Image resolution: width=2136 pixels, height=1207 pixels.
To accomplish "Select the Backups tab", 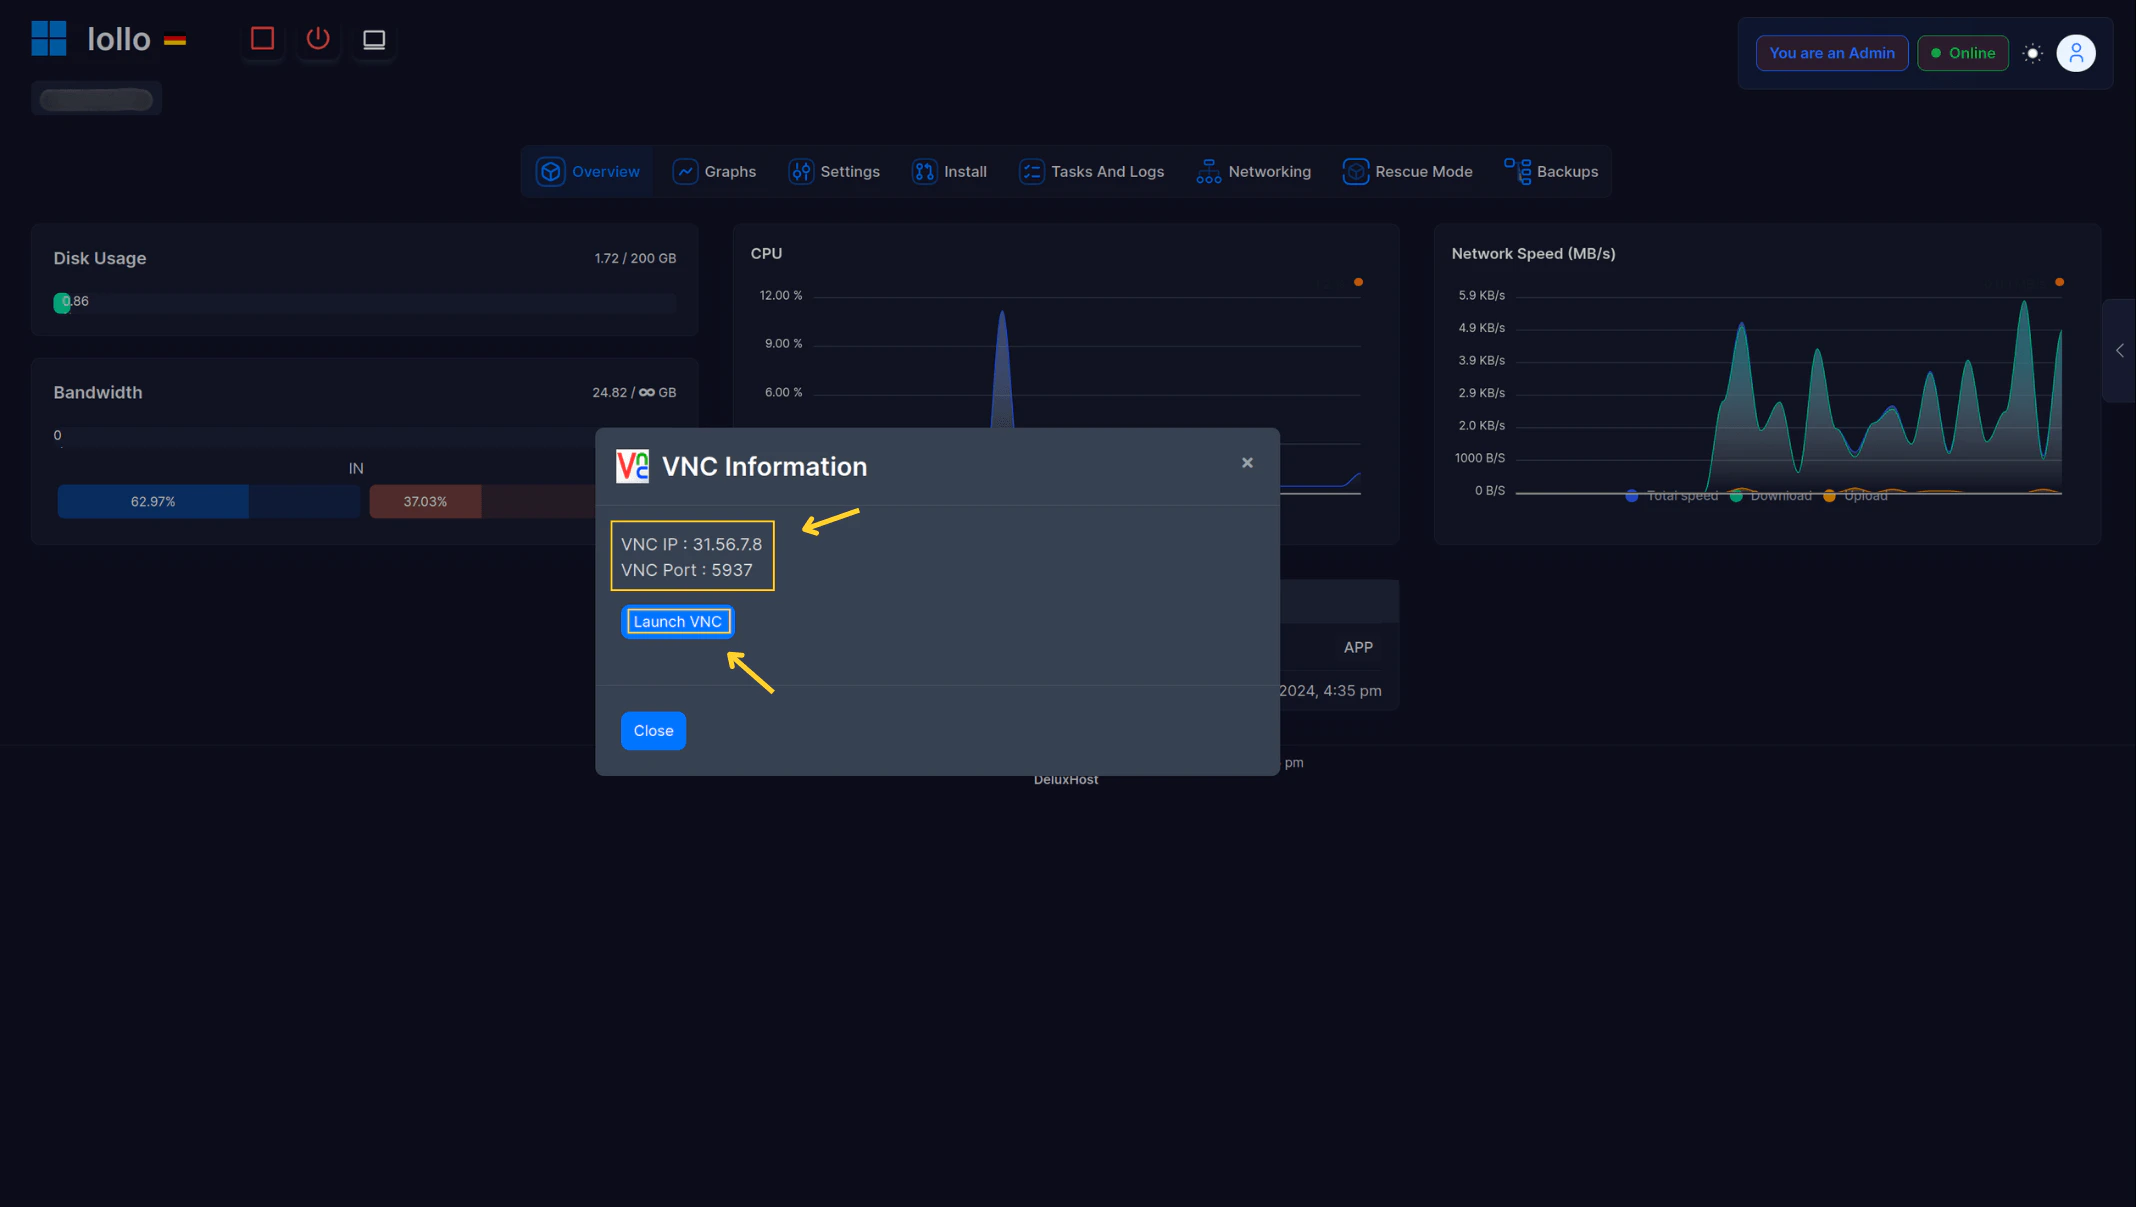I will coord(1551,172).
